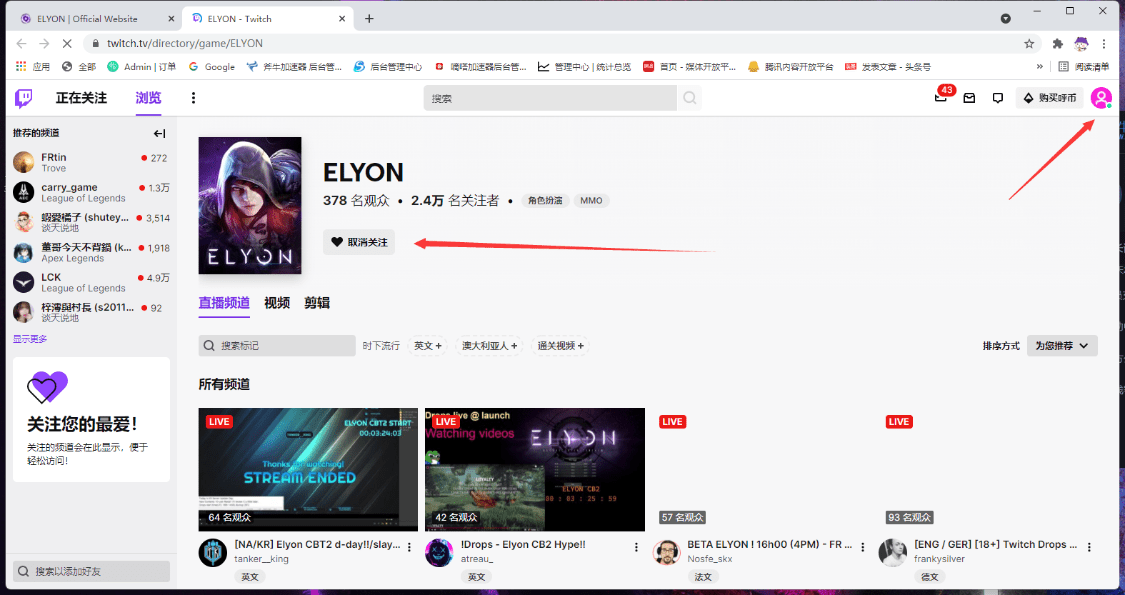Add the 澳大利亚人 tag filter

click(x=489, y=346)
